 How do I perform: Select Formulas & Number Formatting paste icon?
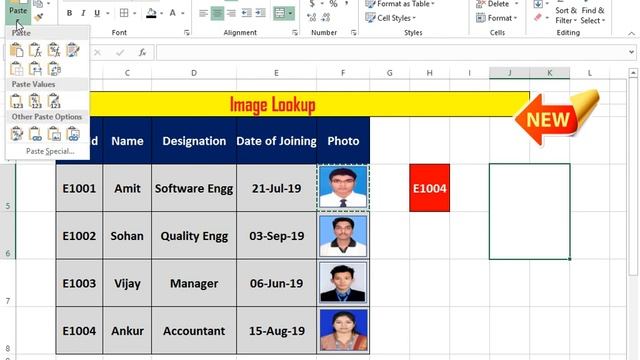[x=54, y=50]
